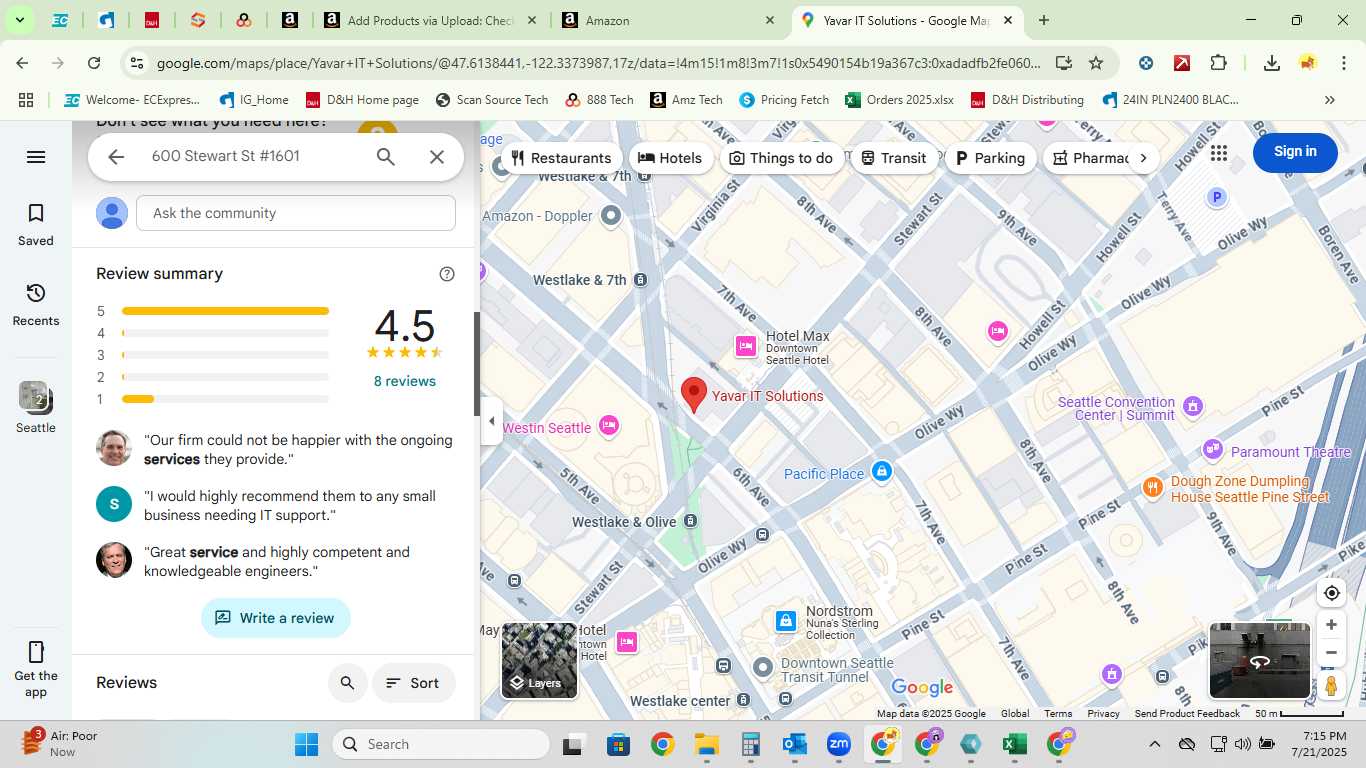
Task: Reload the page
Action: (94, 63)
